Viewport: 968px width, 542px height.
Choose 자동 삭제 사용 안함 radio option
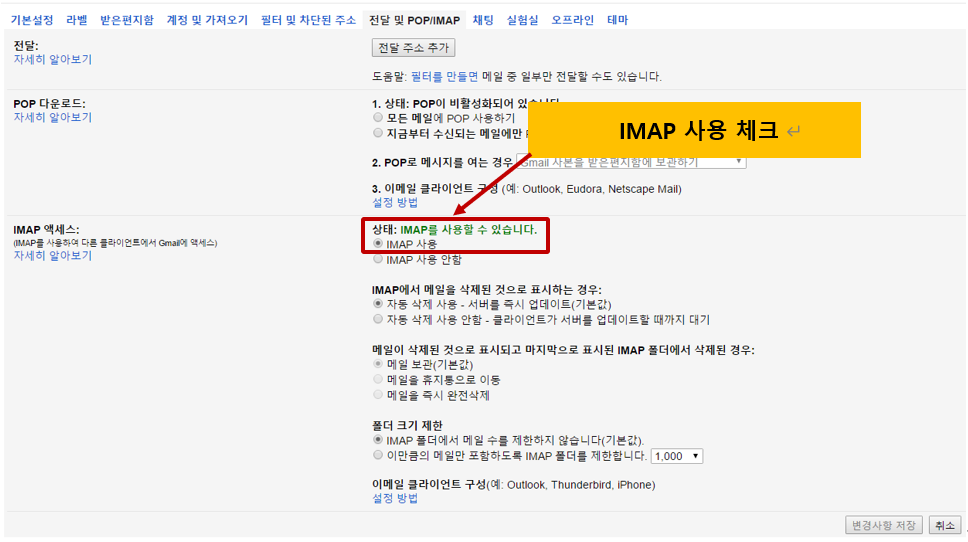[378, 320]
